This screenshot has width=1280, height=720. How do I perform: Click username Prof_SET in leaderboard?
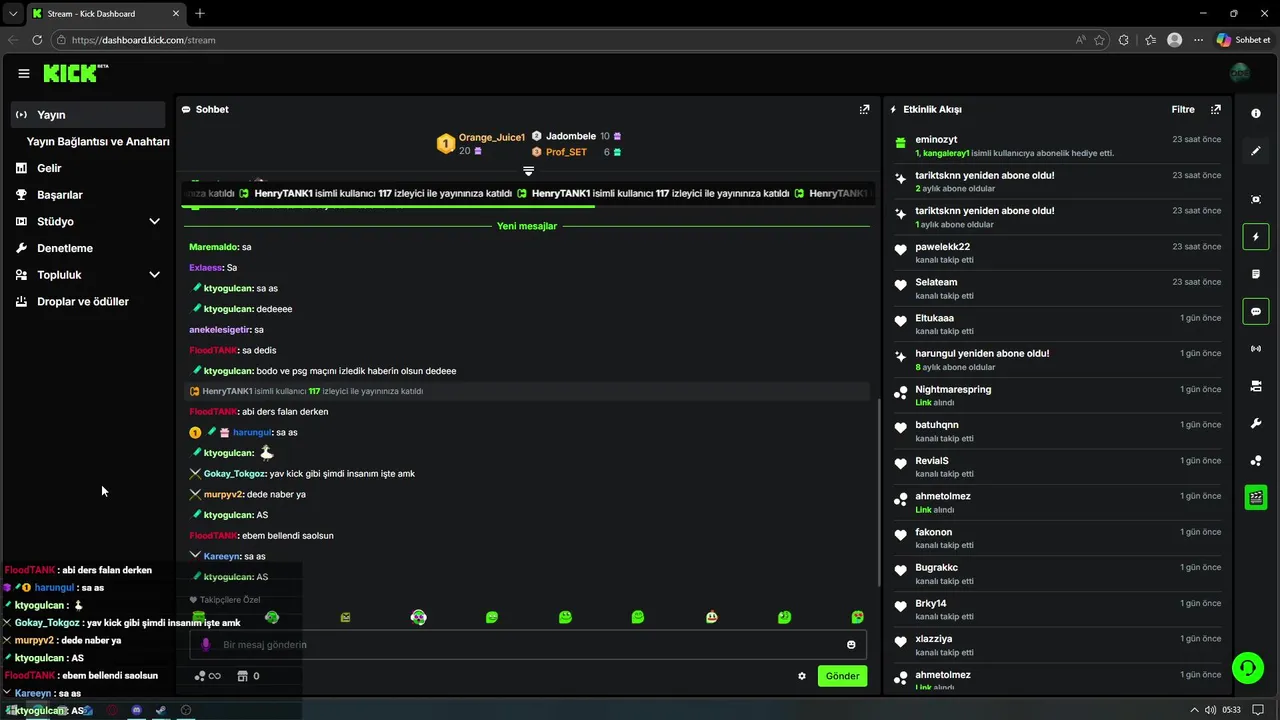pos(566,152)
